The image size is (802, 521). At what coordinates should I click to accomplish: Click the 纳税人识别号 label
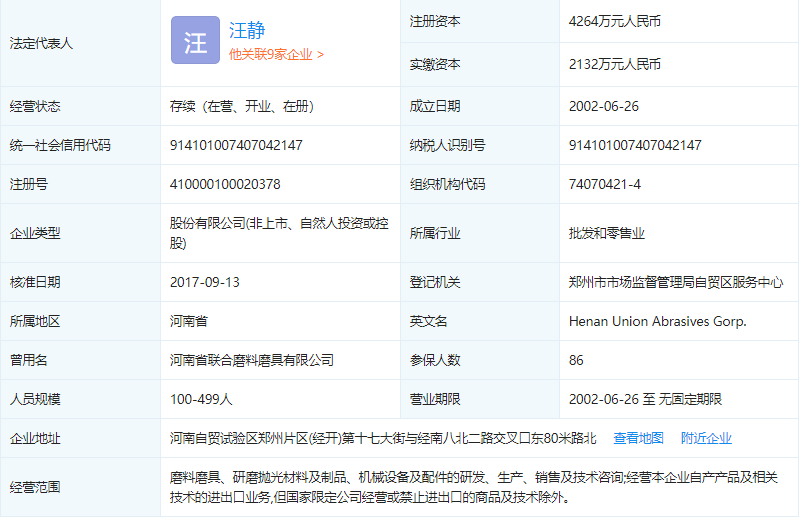(x=447, y=145)
